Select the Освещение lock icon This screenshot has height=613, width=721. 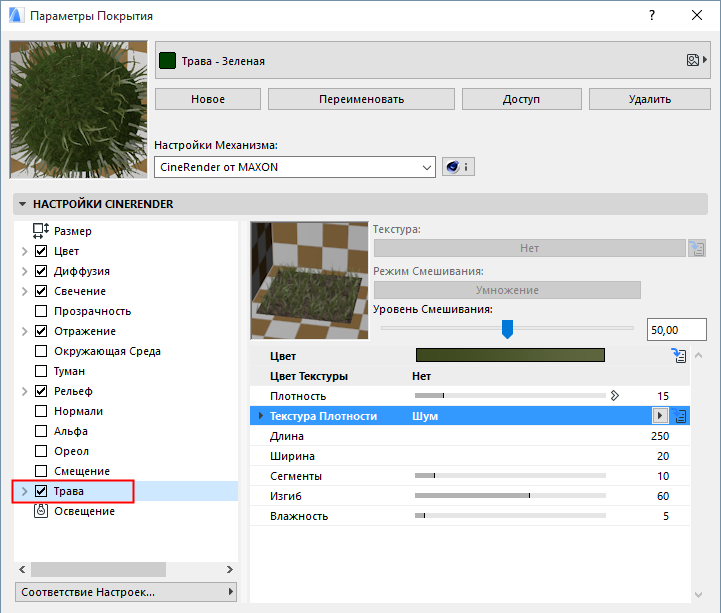click(x=41, y=511)
